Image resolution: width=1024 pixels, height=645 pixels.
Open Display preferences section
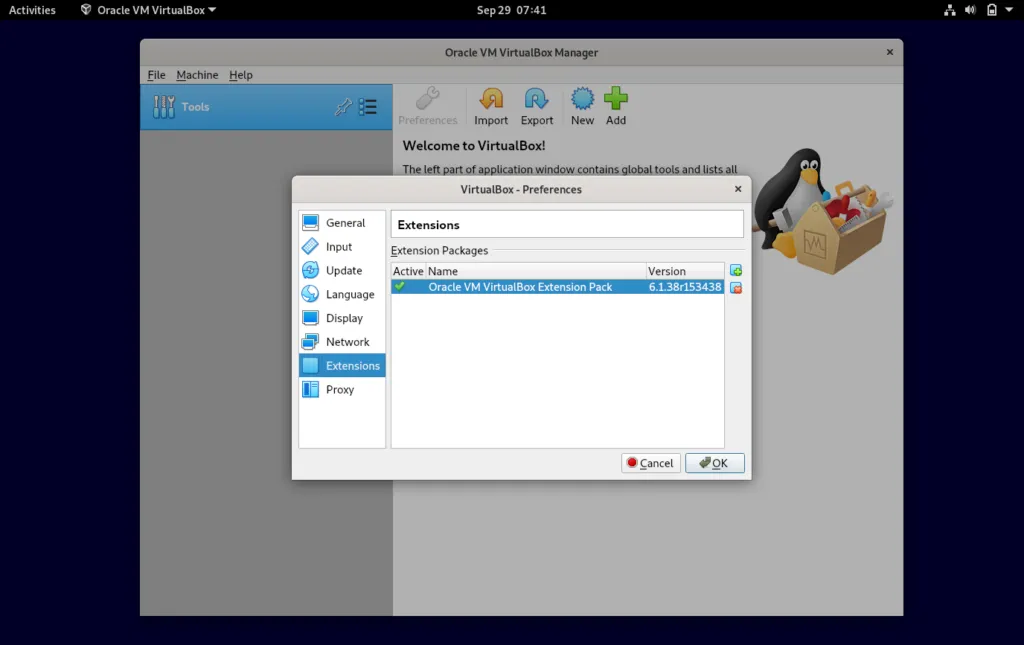coord(342,318)
